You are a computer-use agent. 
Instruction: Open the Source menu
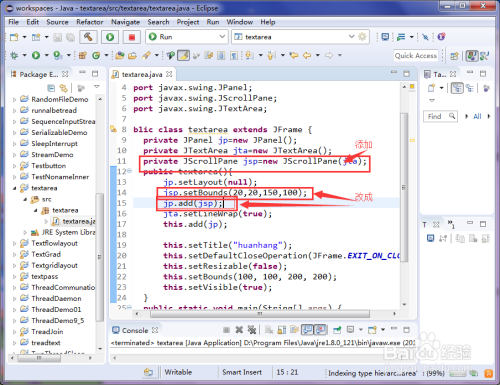[x=57, y=22]
